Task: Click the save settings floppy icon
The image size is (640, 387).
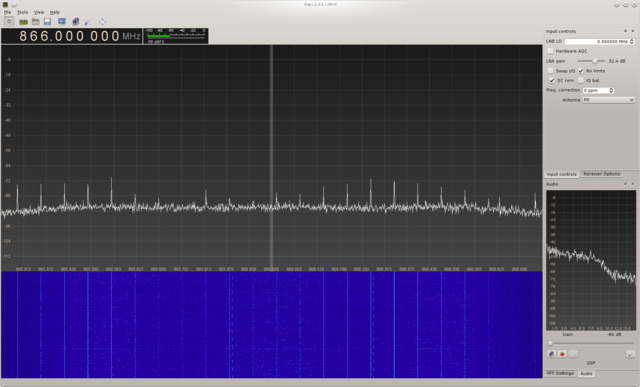Action: tap(47, 22)
